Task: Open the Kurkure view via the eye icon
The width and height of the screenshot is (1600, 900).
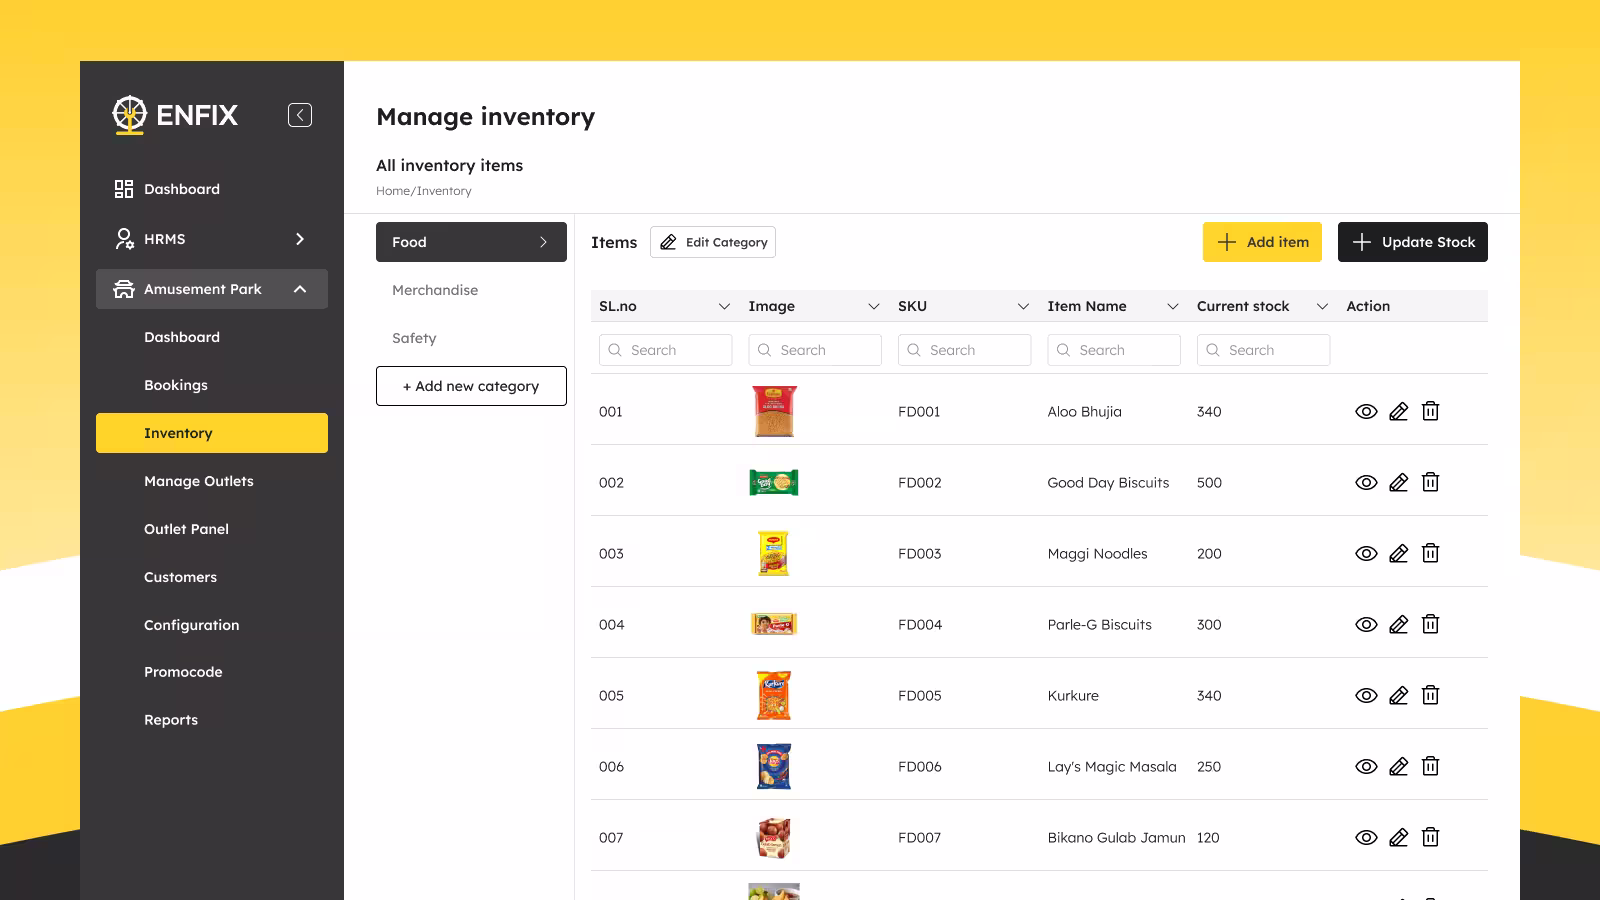Action: click(x=1366, y=695)
